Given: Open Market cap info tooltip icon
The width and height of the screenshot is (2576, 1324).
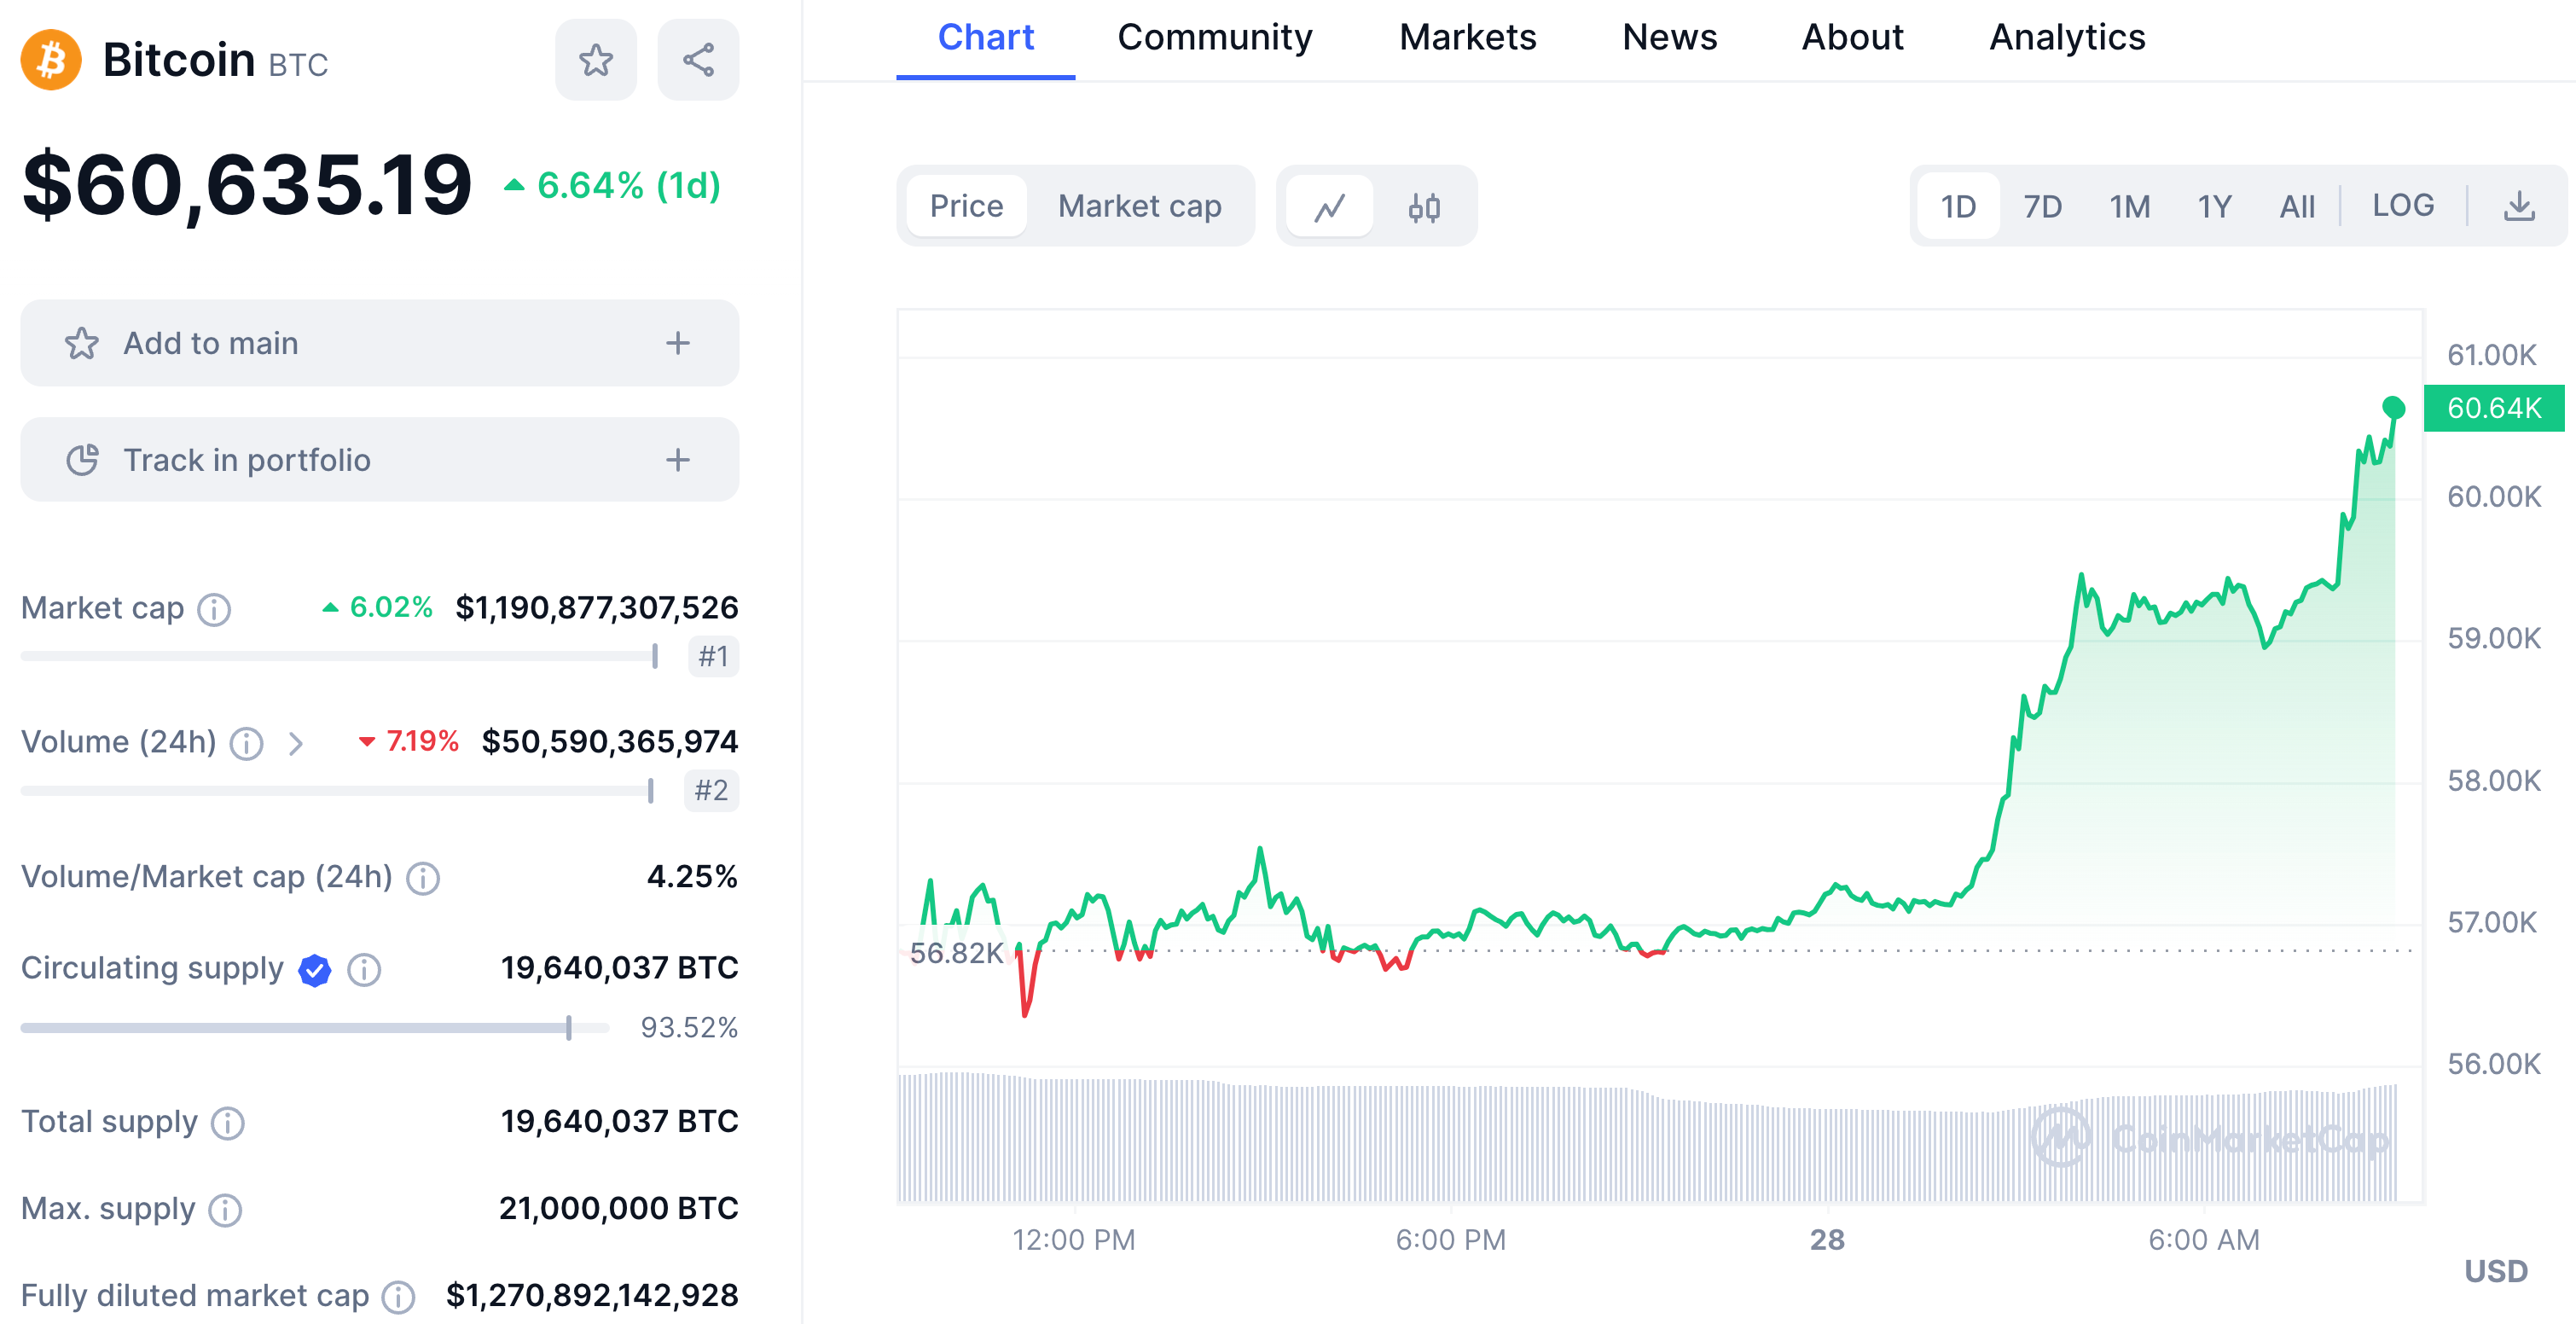Looking at the screenshot, I should point(214,609).
